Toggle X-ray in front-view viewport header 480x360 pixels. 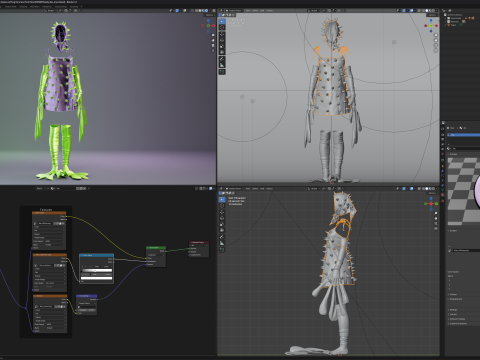point(419,10)
